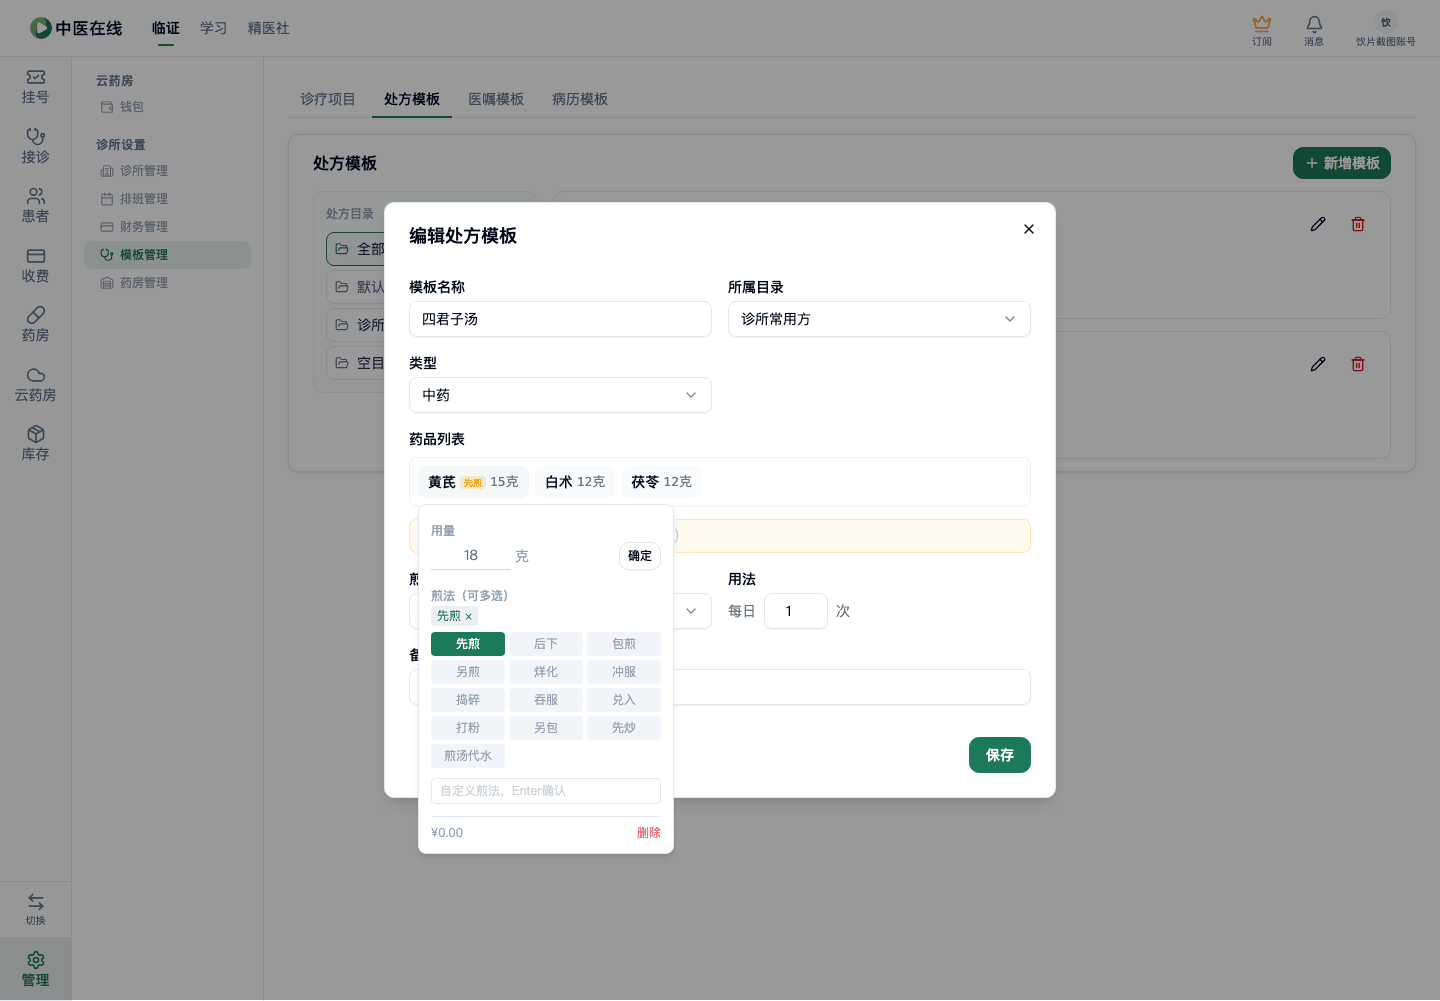Focus the 自定义煎法 input field
Screen dimensions: 1440x1001
(x=546, y=791)
